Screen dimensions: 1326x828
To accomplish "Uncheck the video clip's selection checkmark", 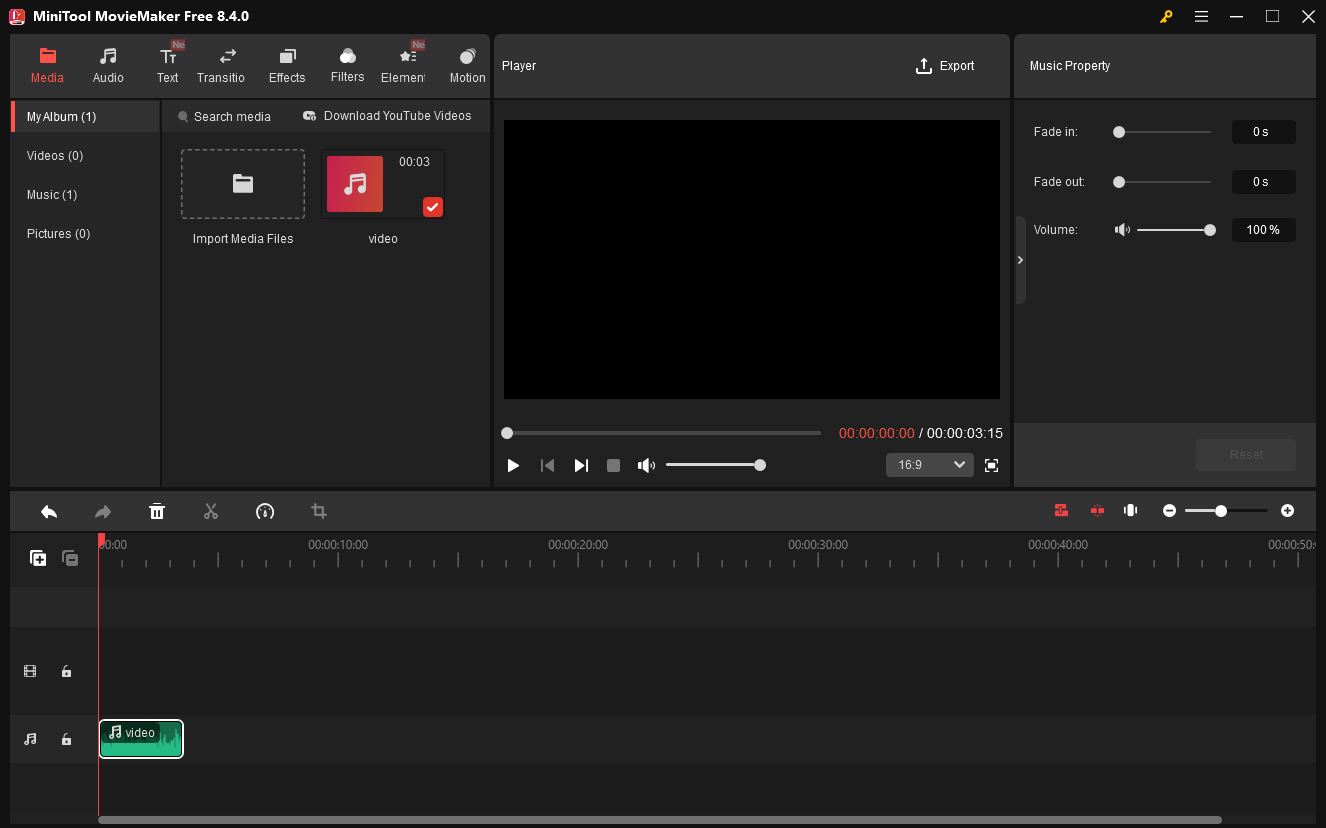I will (432, 207).
